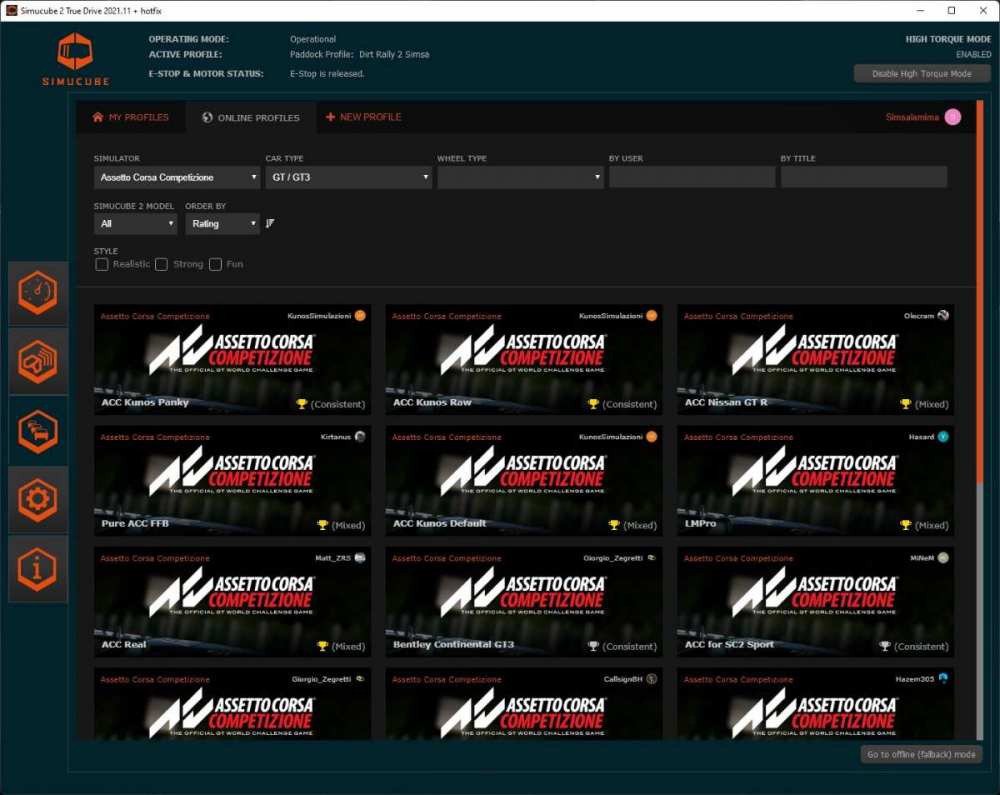Click trophy icon on Bentley Continental GT3 card
1000x795 pixels.
(x=593, y=646)
